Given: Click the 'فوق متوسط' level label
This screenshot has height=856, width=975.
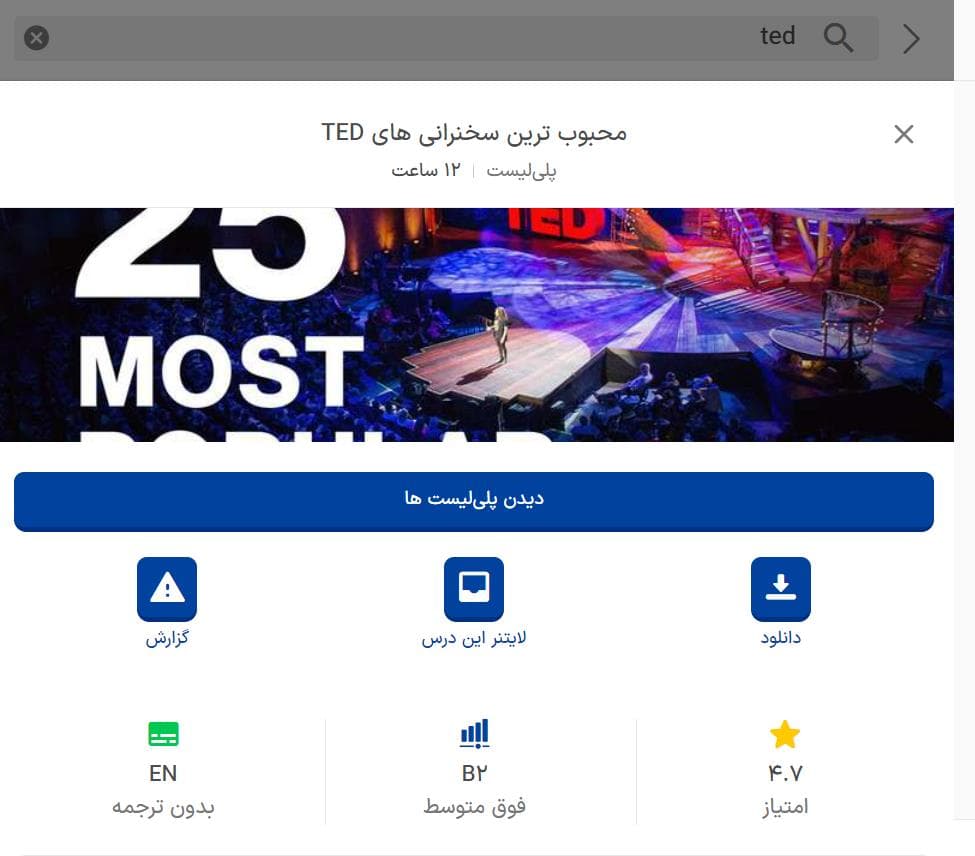Looking at the screenshot, I should pos(474,806).
